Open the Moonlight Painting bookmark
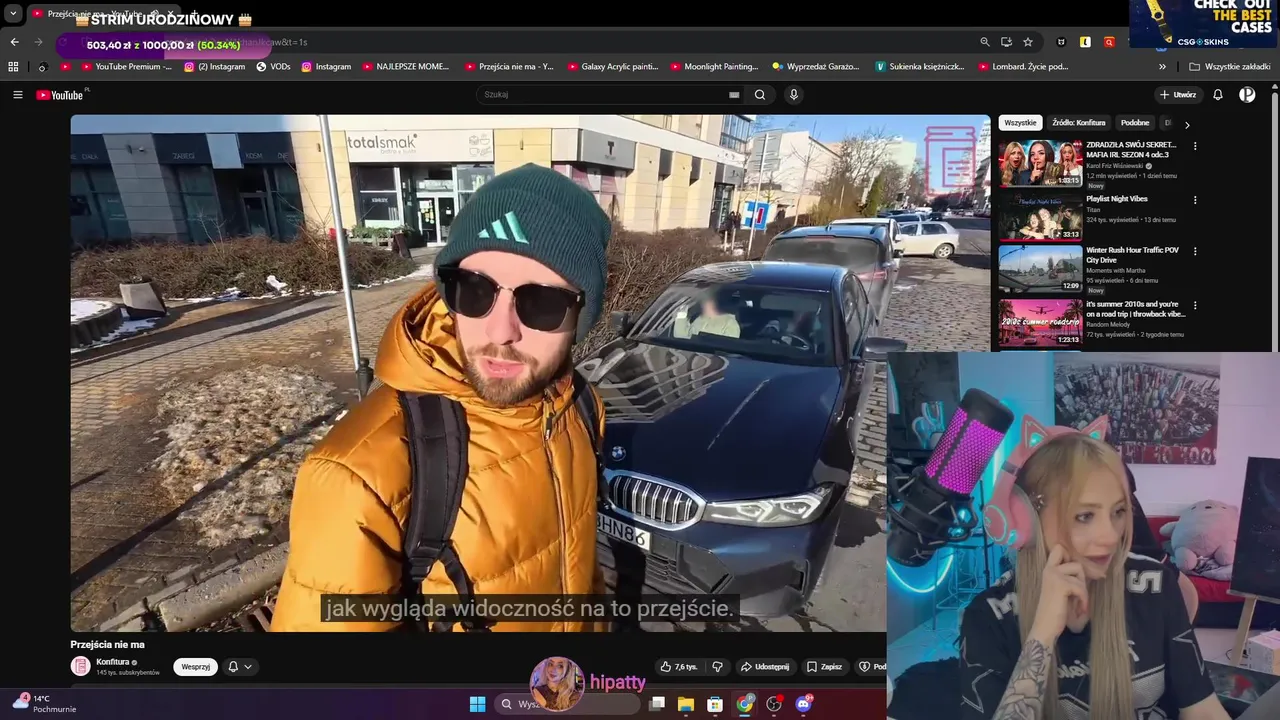 click(x=714, y=67)
